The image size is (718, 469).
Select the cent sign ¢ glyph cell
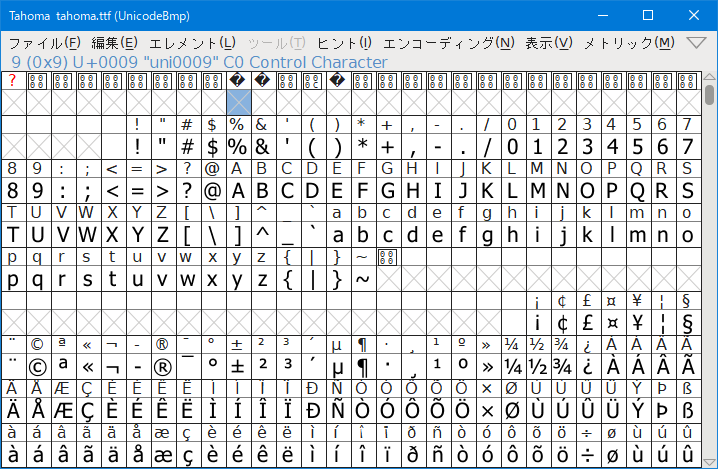tap(562, 323)
